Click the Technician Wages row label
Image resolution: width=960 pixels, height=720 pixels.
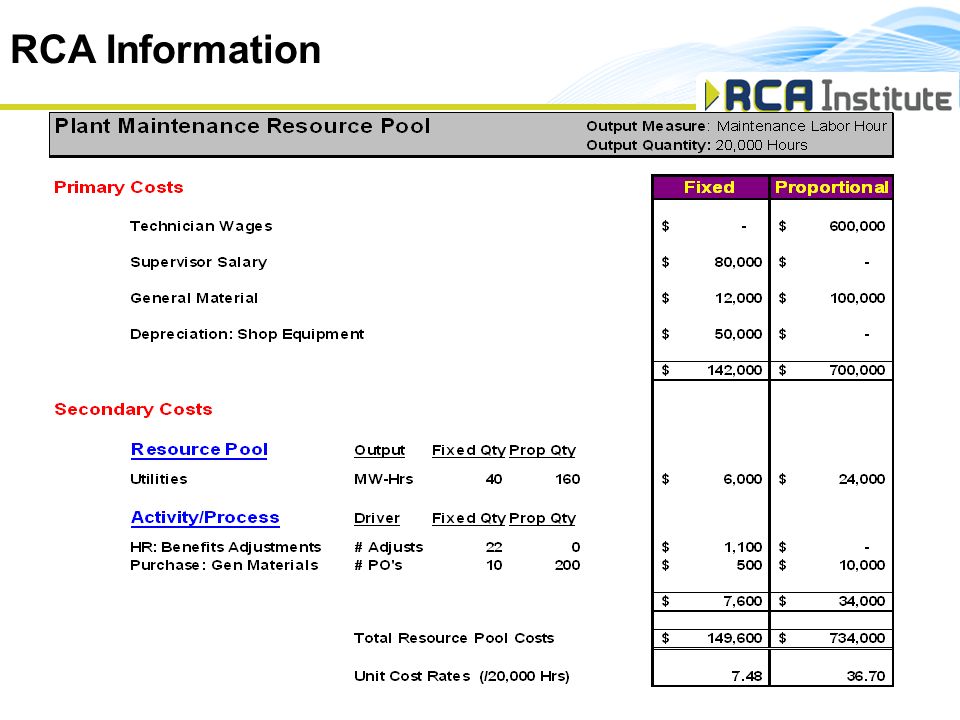[x=201, y=226]
